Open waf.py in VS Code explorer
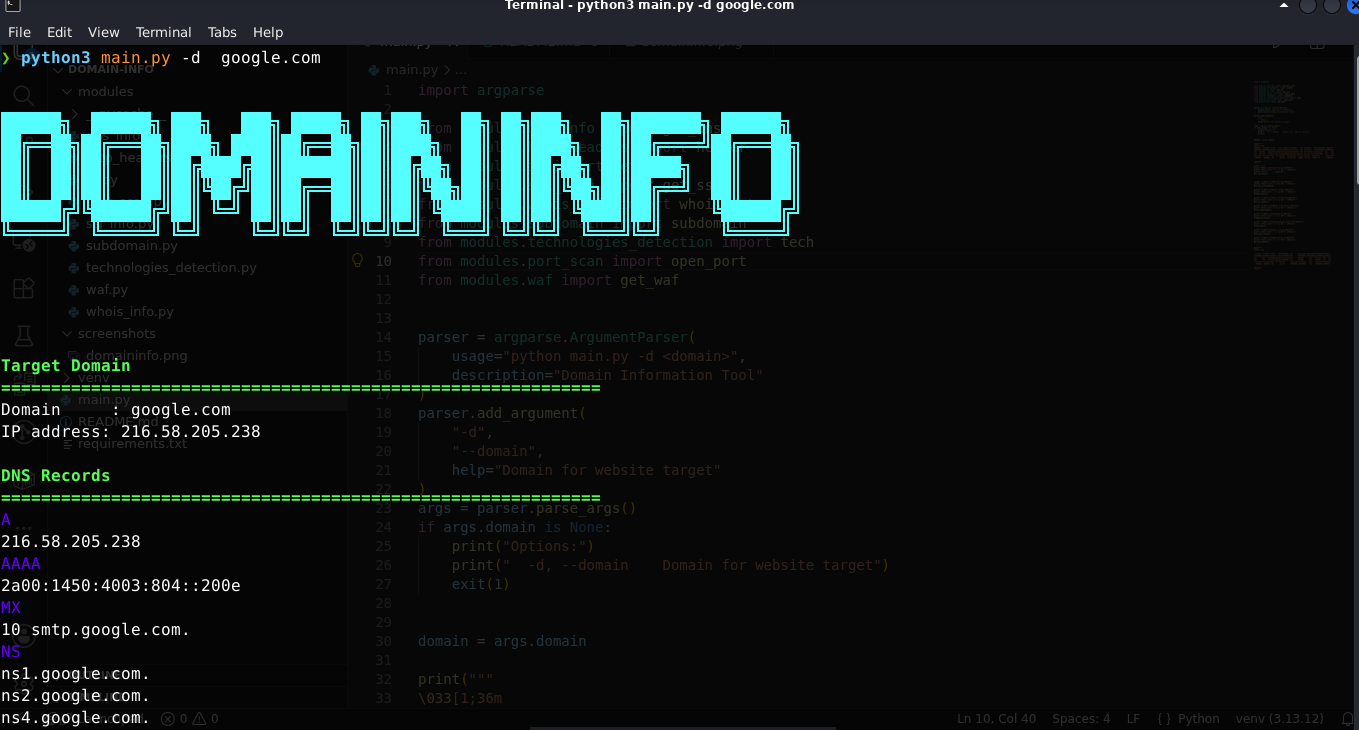Viewport: 1359px width, 730px height. tap(106, 290)
